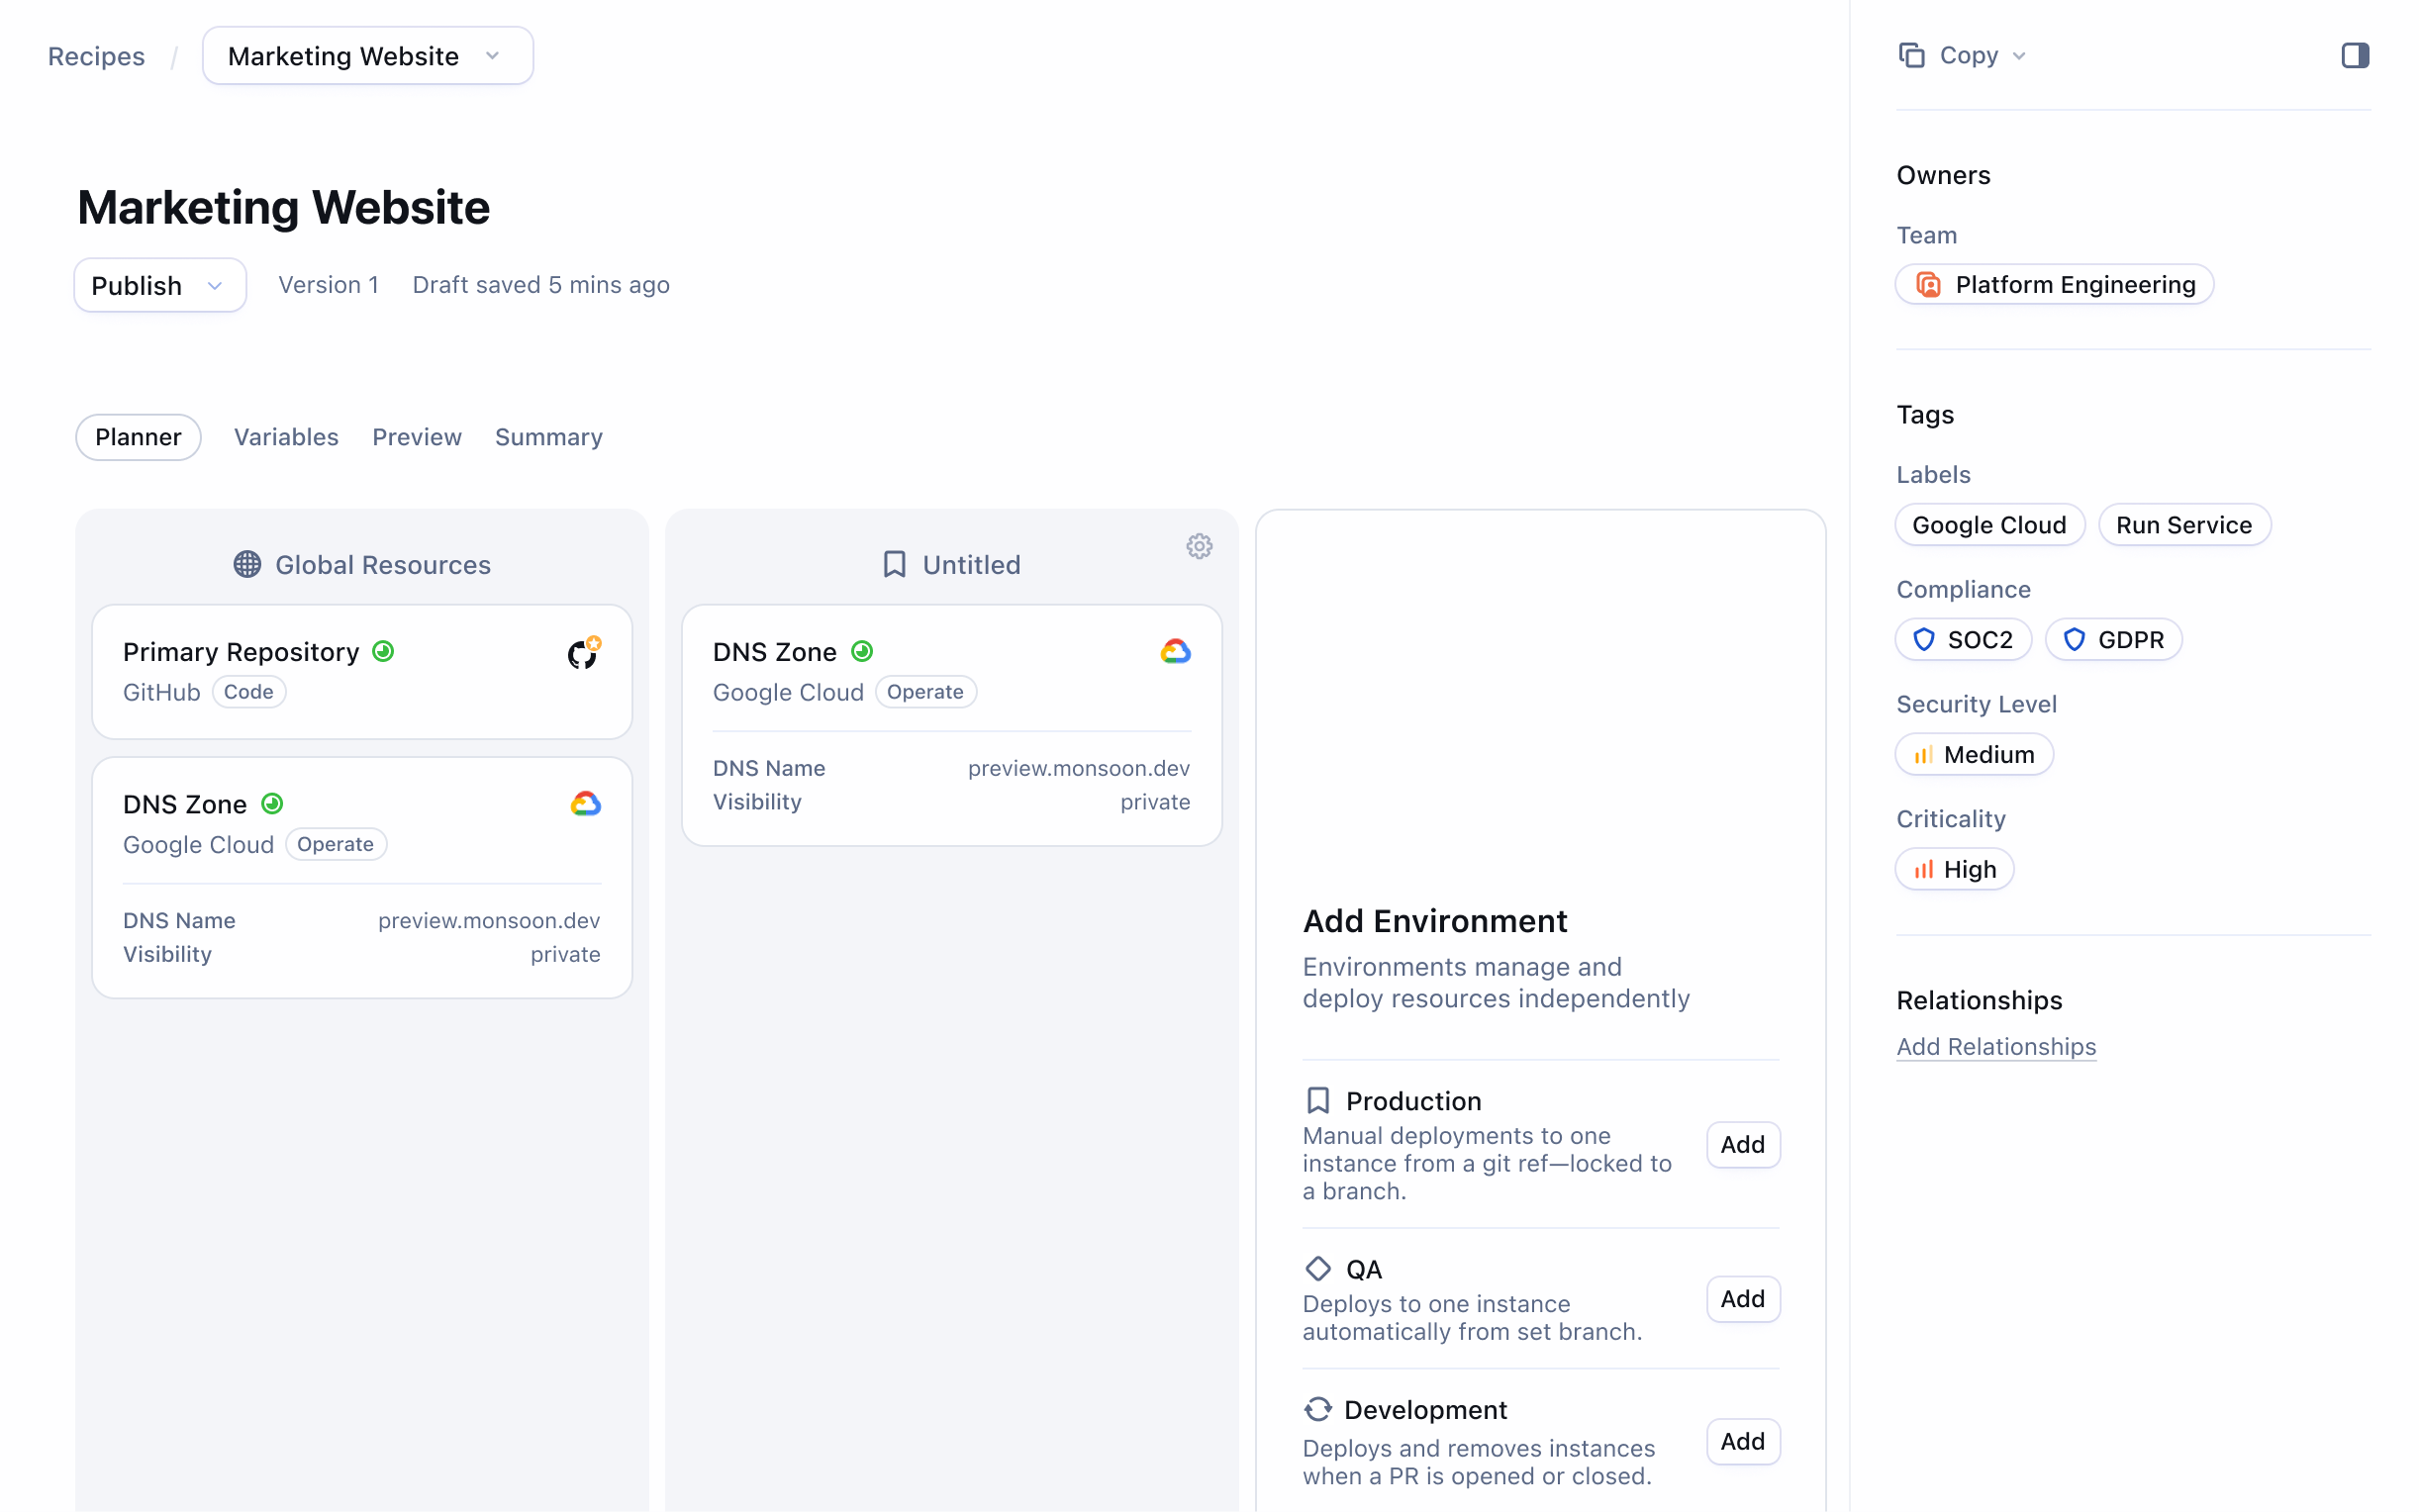Select the Run Service label tag
The image size is (2419, 1512).
[2183, 525]
